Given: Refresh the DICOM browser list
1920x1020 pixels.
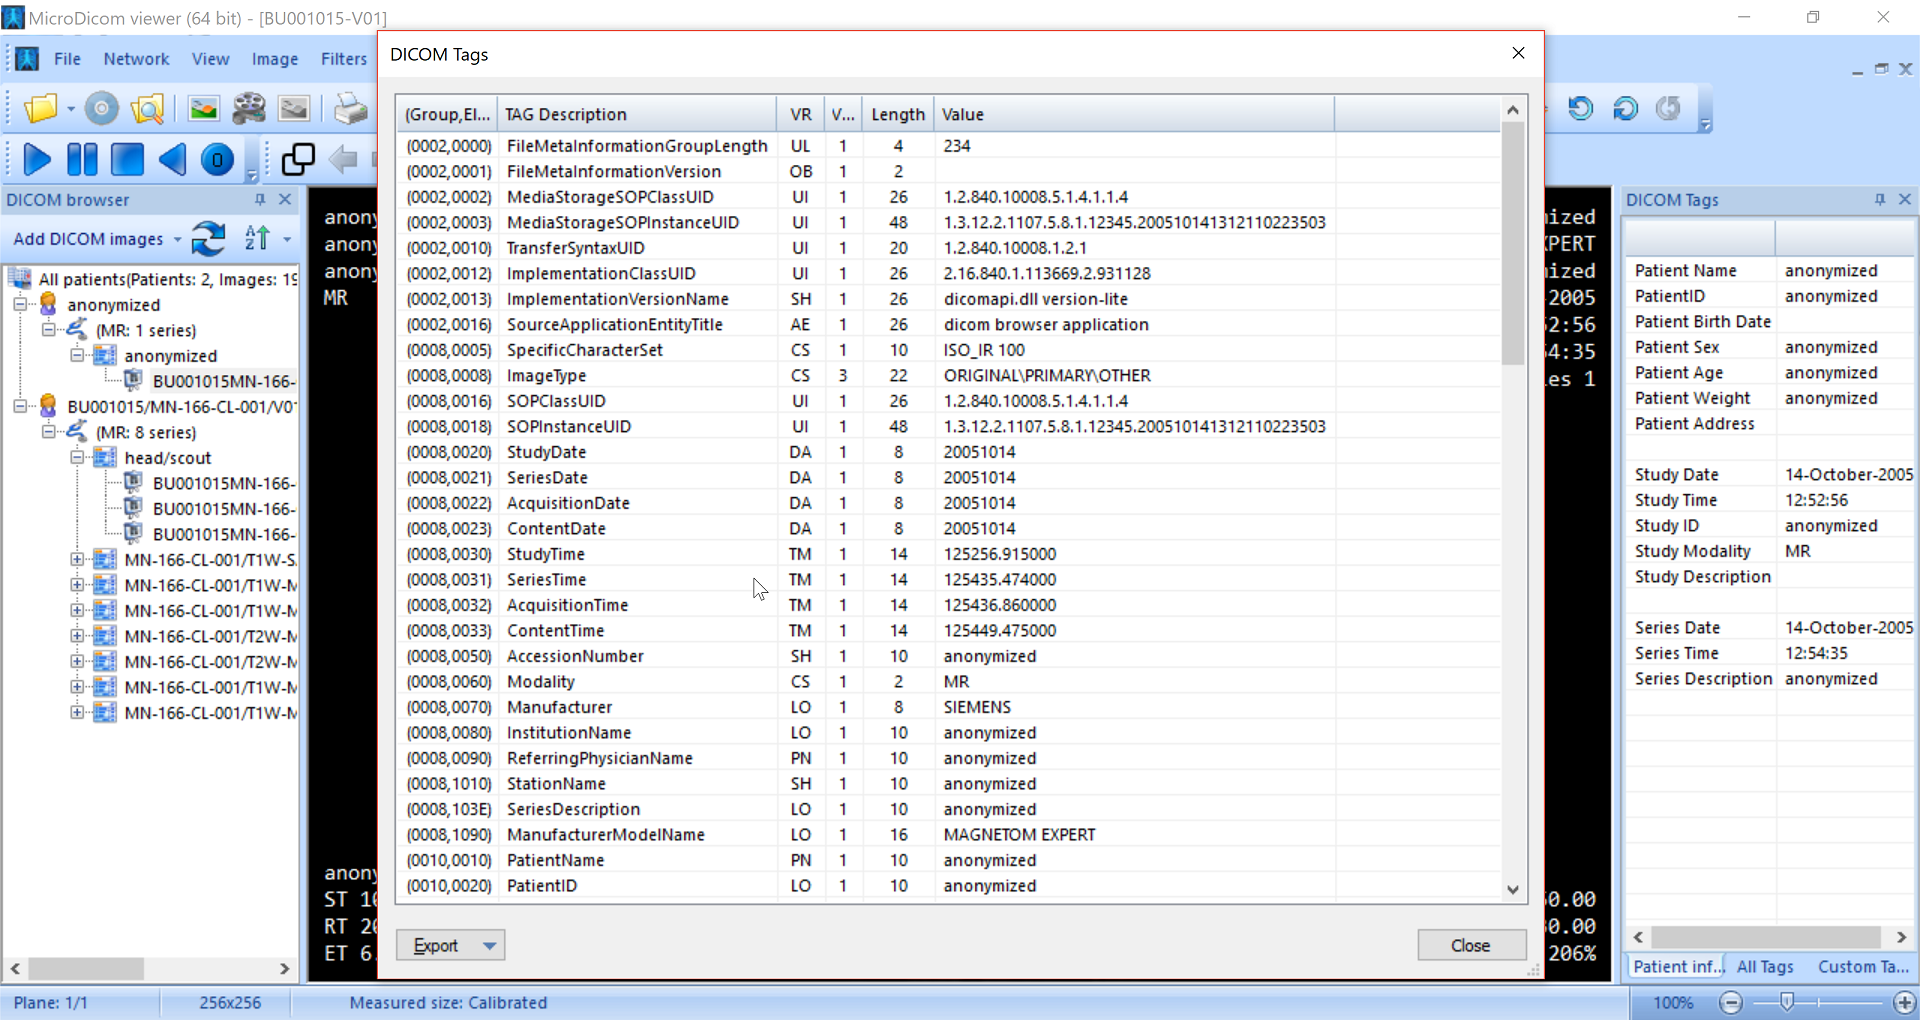Looking at the screenshot, I should [x=208, y=239].
